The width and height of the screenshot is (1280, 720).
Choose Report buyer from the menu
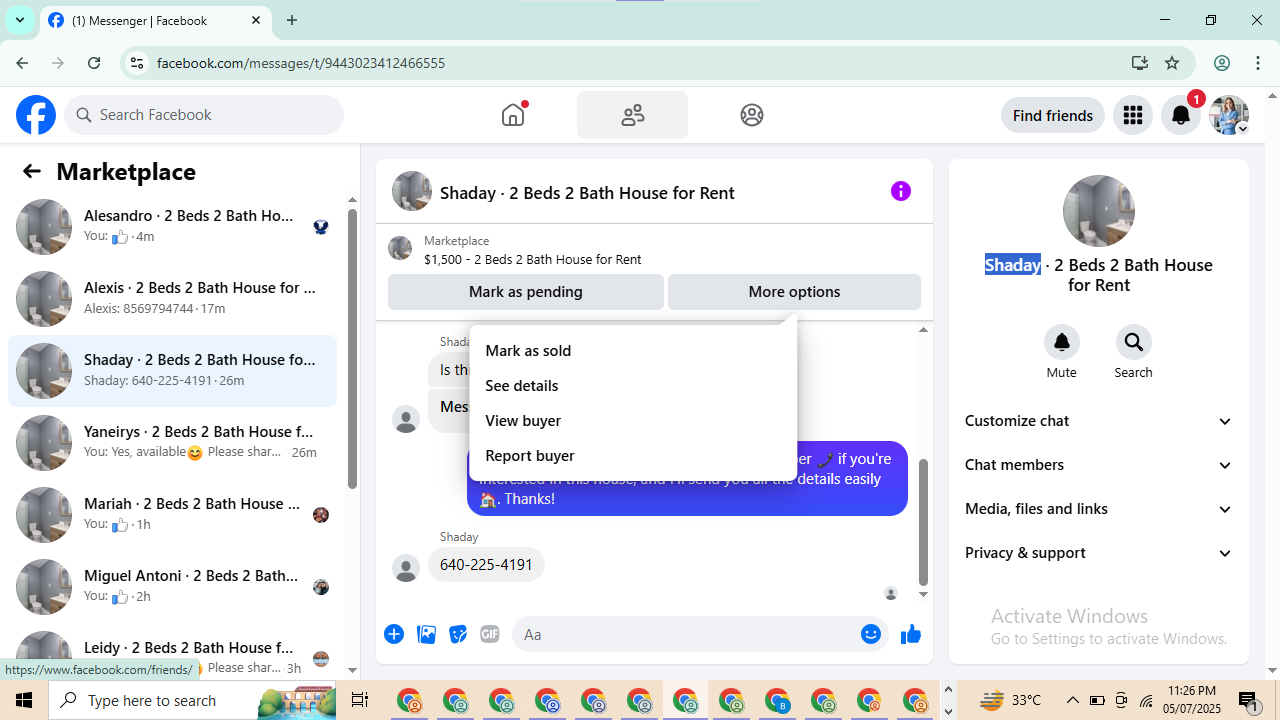[x=633, y=456]
